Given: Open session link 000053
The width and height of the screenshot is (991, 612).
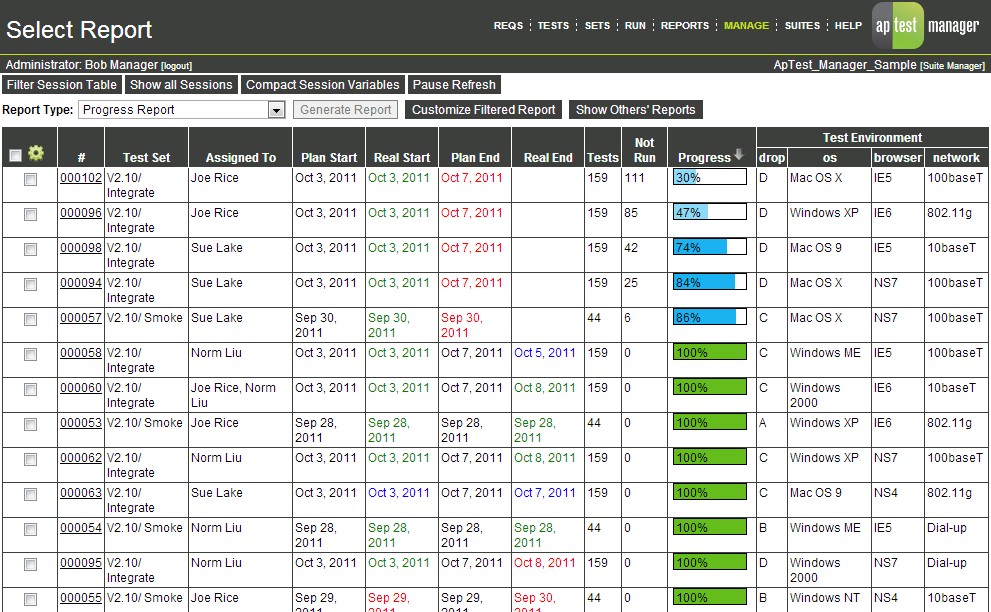Looking at the screenshot, I should click(x=81, y=423).
